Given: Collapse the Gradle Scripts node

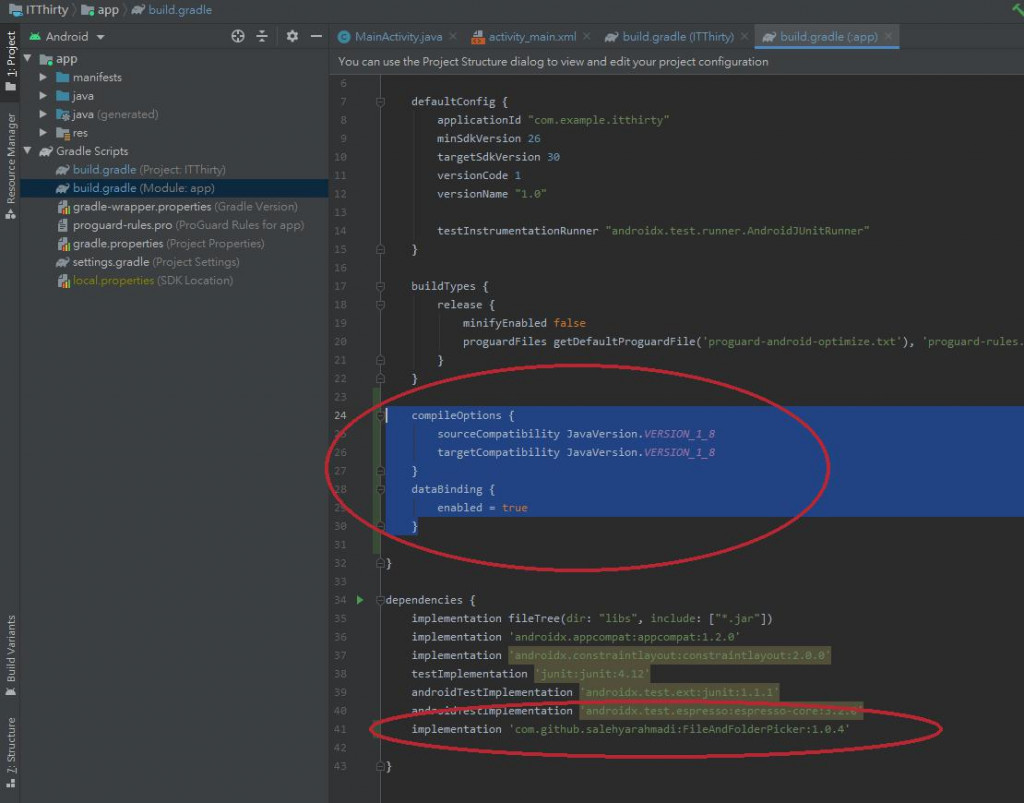Looking at the screenshot, I should coord(27,151).
